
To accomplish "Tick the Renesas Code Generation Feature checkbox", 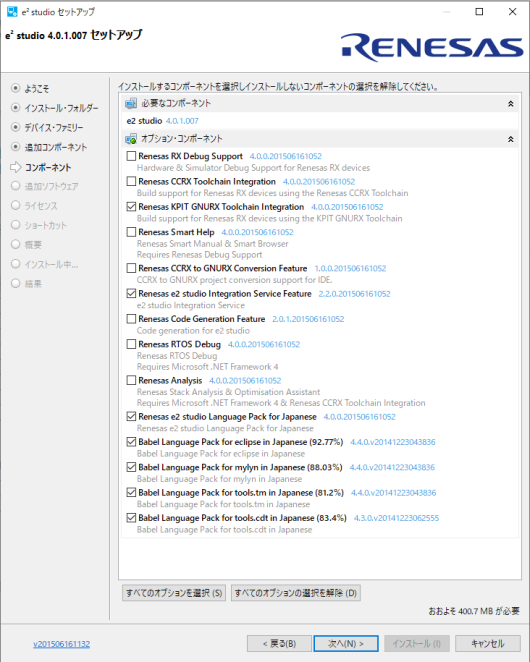I will pos(131,319).
